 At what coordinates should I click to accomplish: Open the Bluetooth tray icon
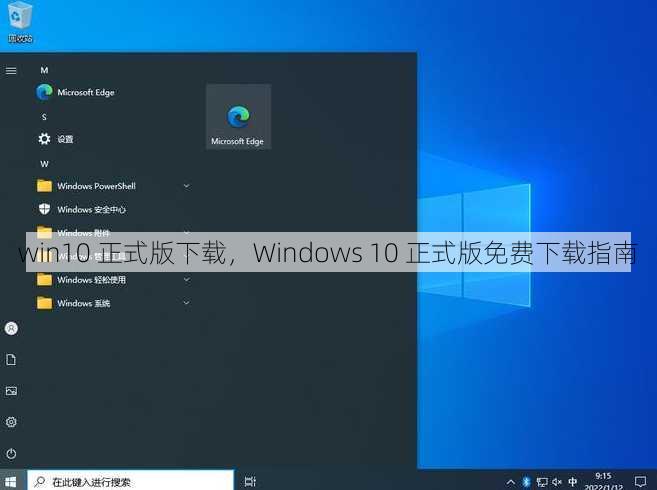coord(526,482)
